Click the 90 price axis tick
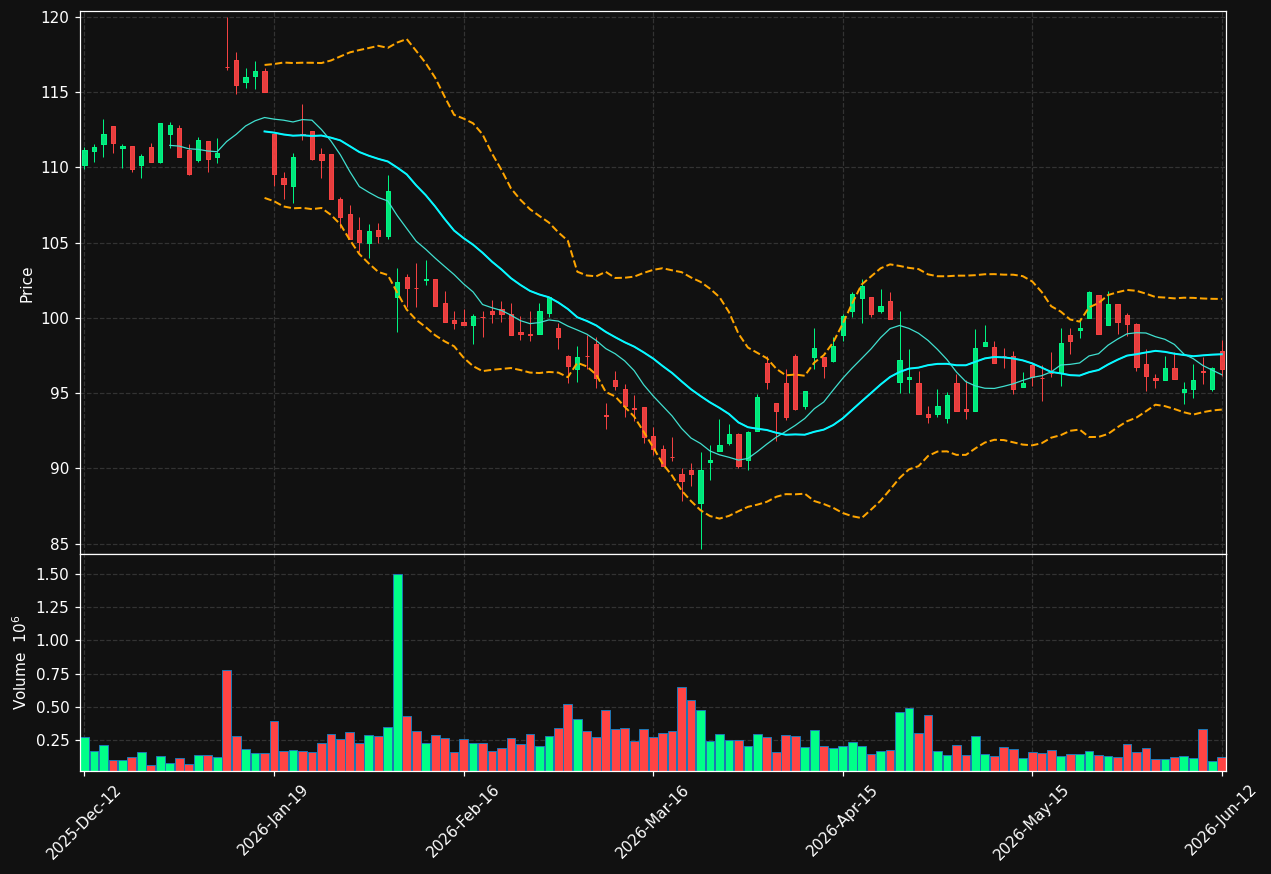Image resolution: width=1271 pixels, height=874 pixels. (x=60, y=468)
